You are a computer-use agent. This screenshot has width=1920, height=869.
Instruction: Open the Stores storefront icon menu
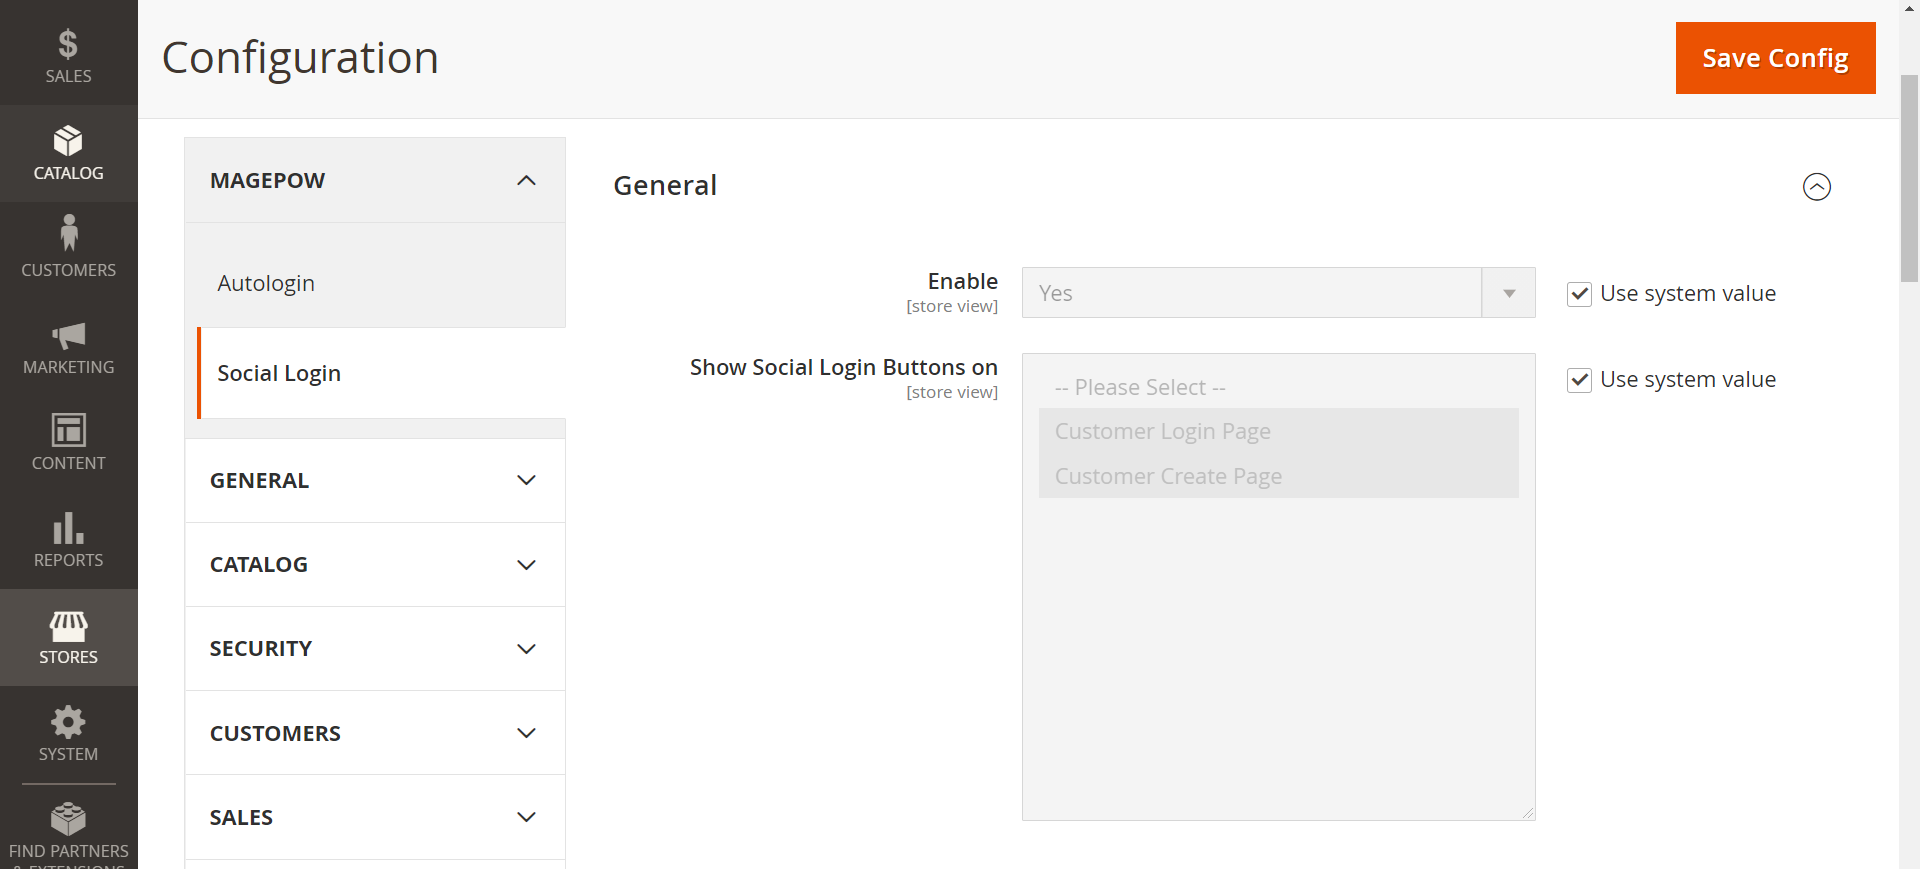coord(68,637)
